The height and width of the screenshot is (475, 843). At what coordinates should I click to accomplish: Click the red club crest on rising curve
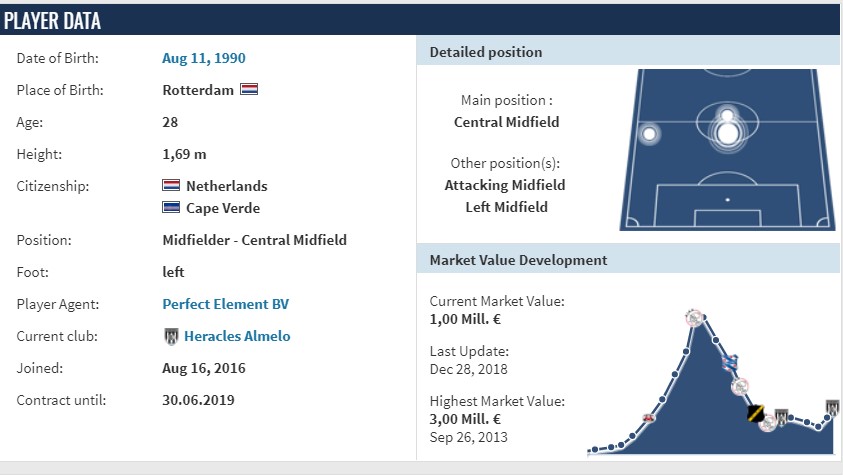649,418
